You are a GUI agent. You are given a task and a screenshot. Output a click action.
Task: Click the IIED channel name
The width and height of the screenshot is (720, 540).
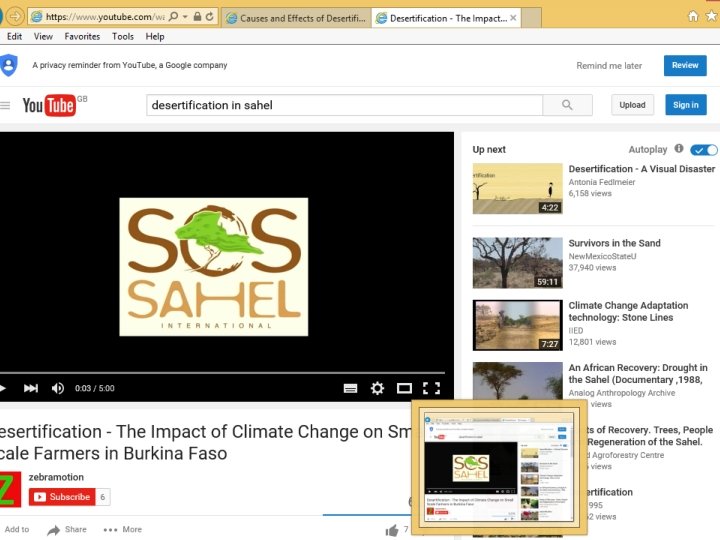coord(576,331)
